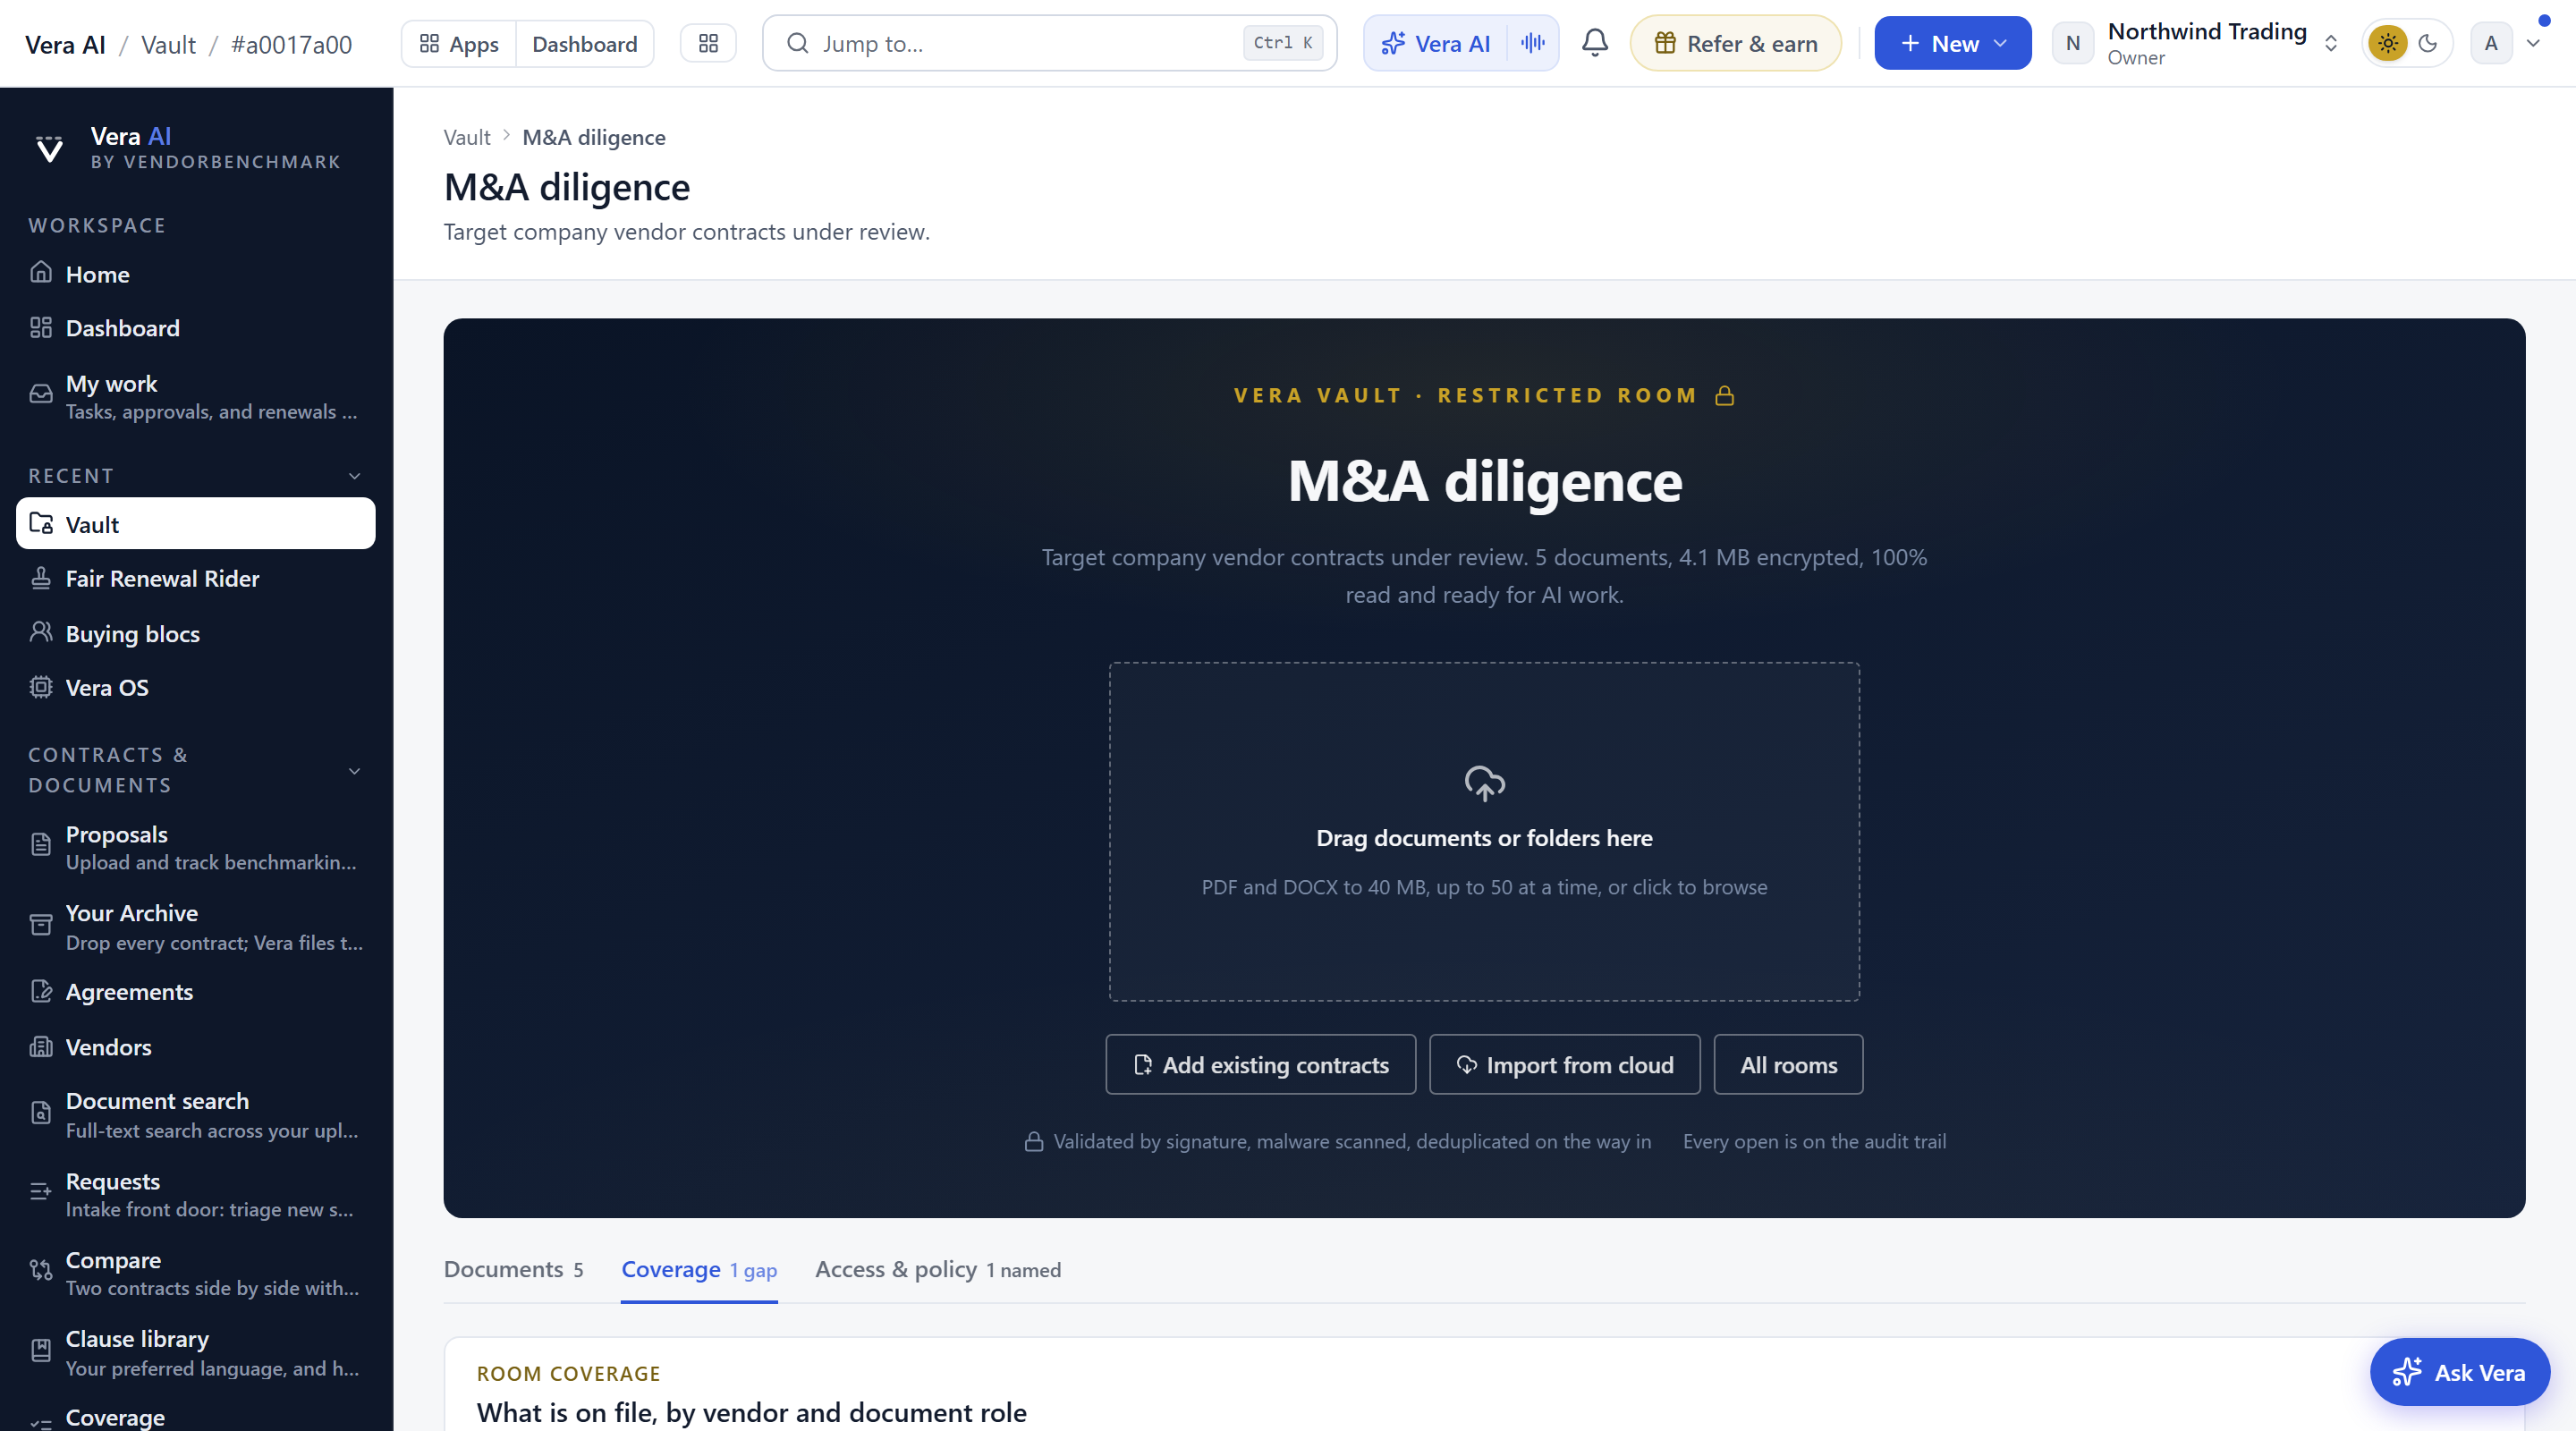Open the Access & policy tab
This screenshot has height=1431, width=2576.
(938, 1269)
